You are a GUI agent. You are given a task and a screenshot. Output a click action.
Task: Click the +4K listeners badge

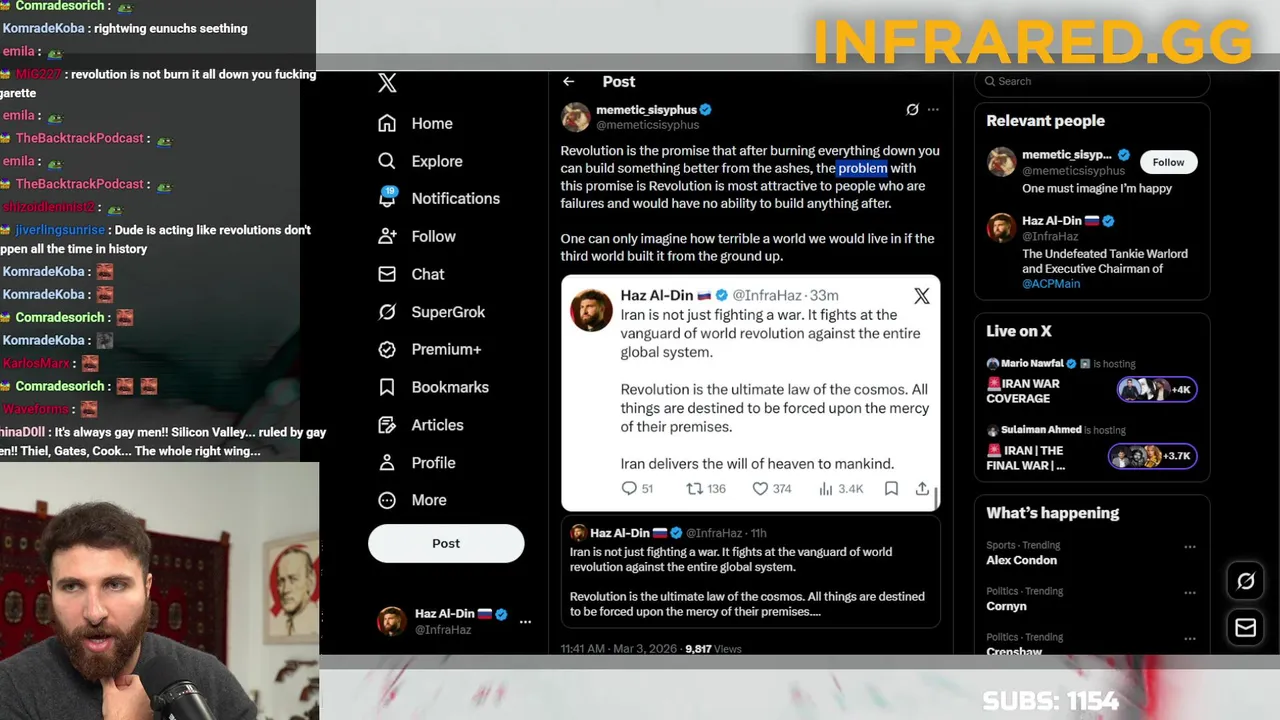1157,389
